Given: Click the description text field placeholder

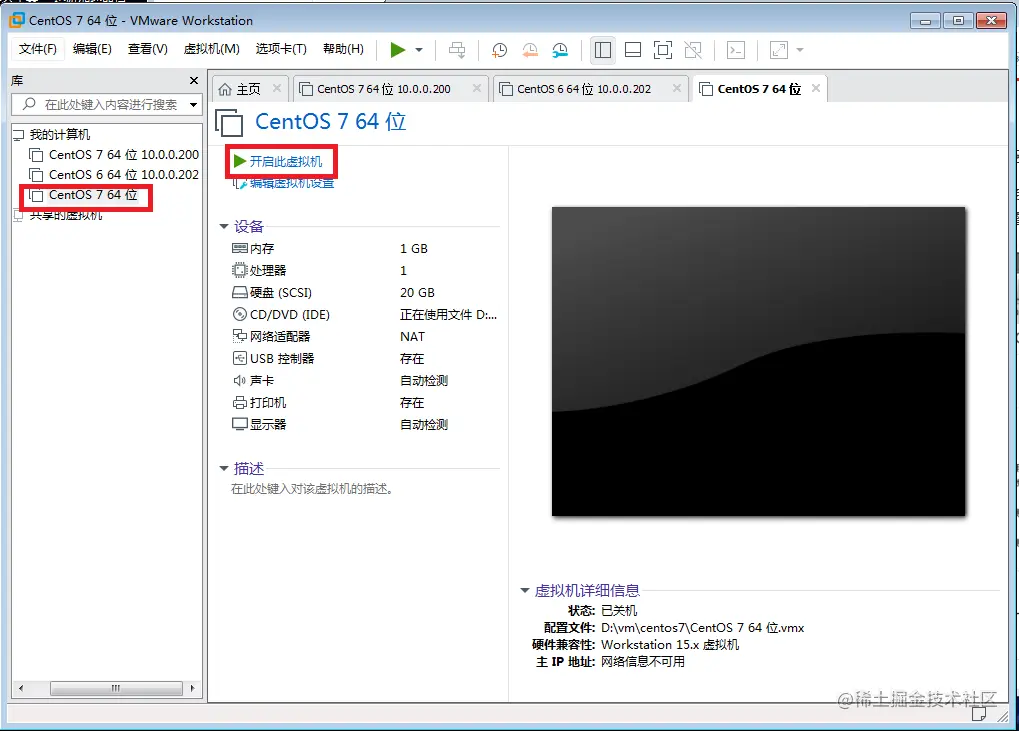Looking at the screenshot, I should (312, 489).
